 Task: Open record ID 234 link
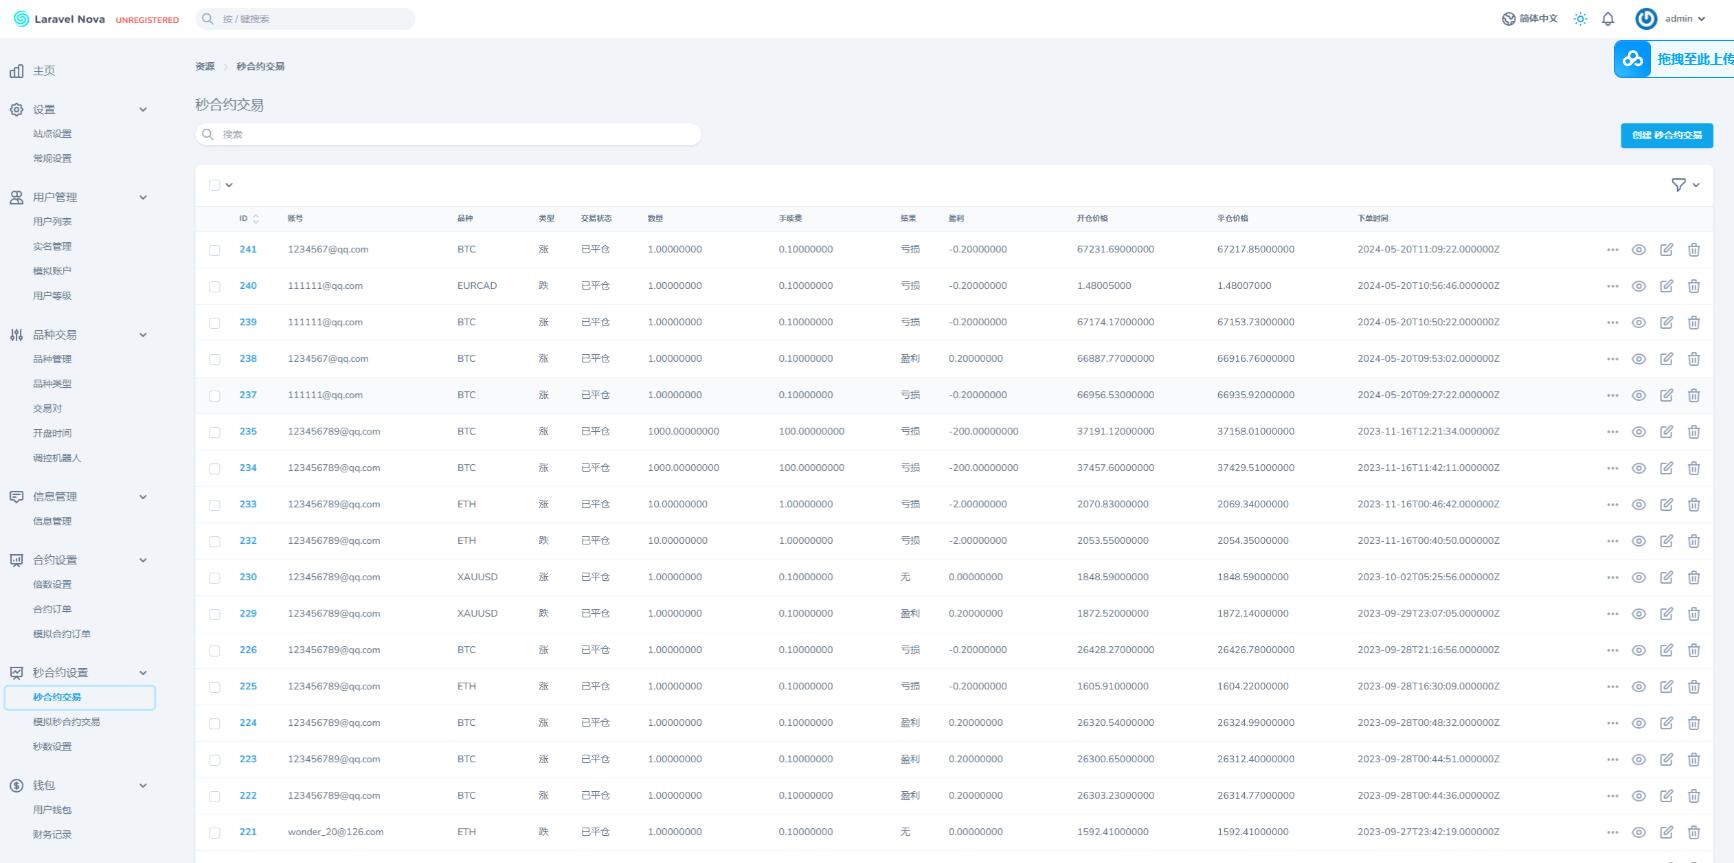click(x=248, y=468)
